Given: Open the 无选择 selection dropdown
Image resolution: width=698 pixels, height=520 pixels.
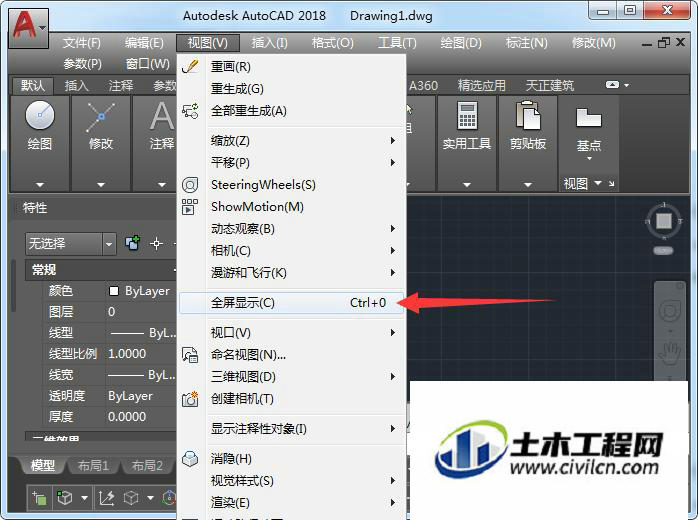Looking at the screenshot, I should [109, 244].
